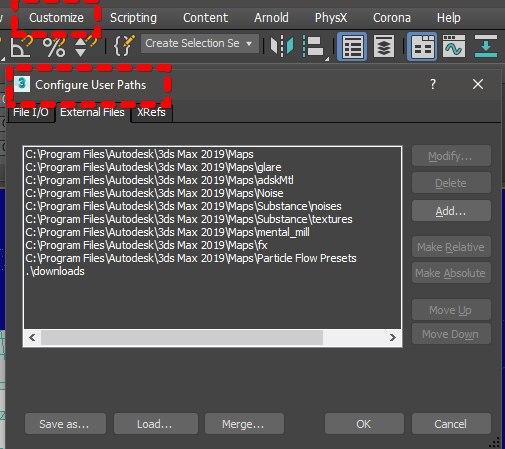The image size is (505, 449).
Task: Open the Layer Explorer icon
Action: (384, 46)
